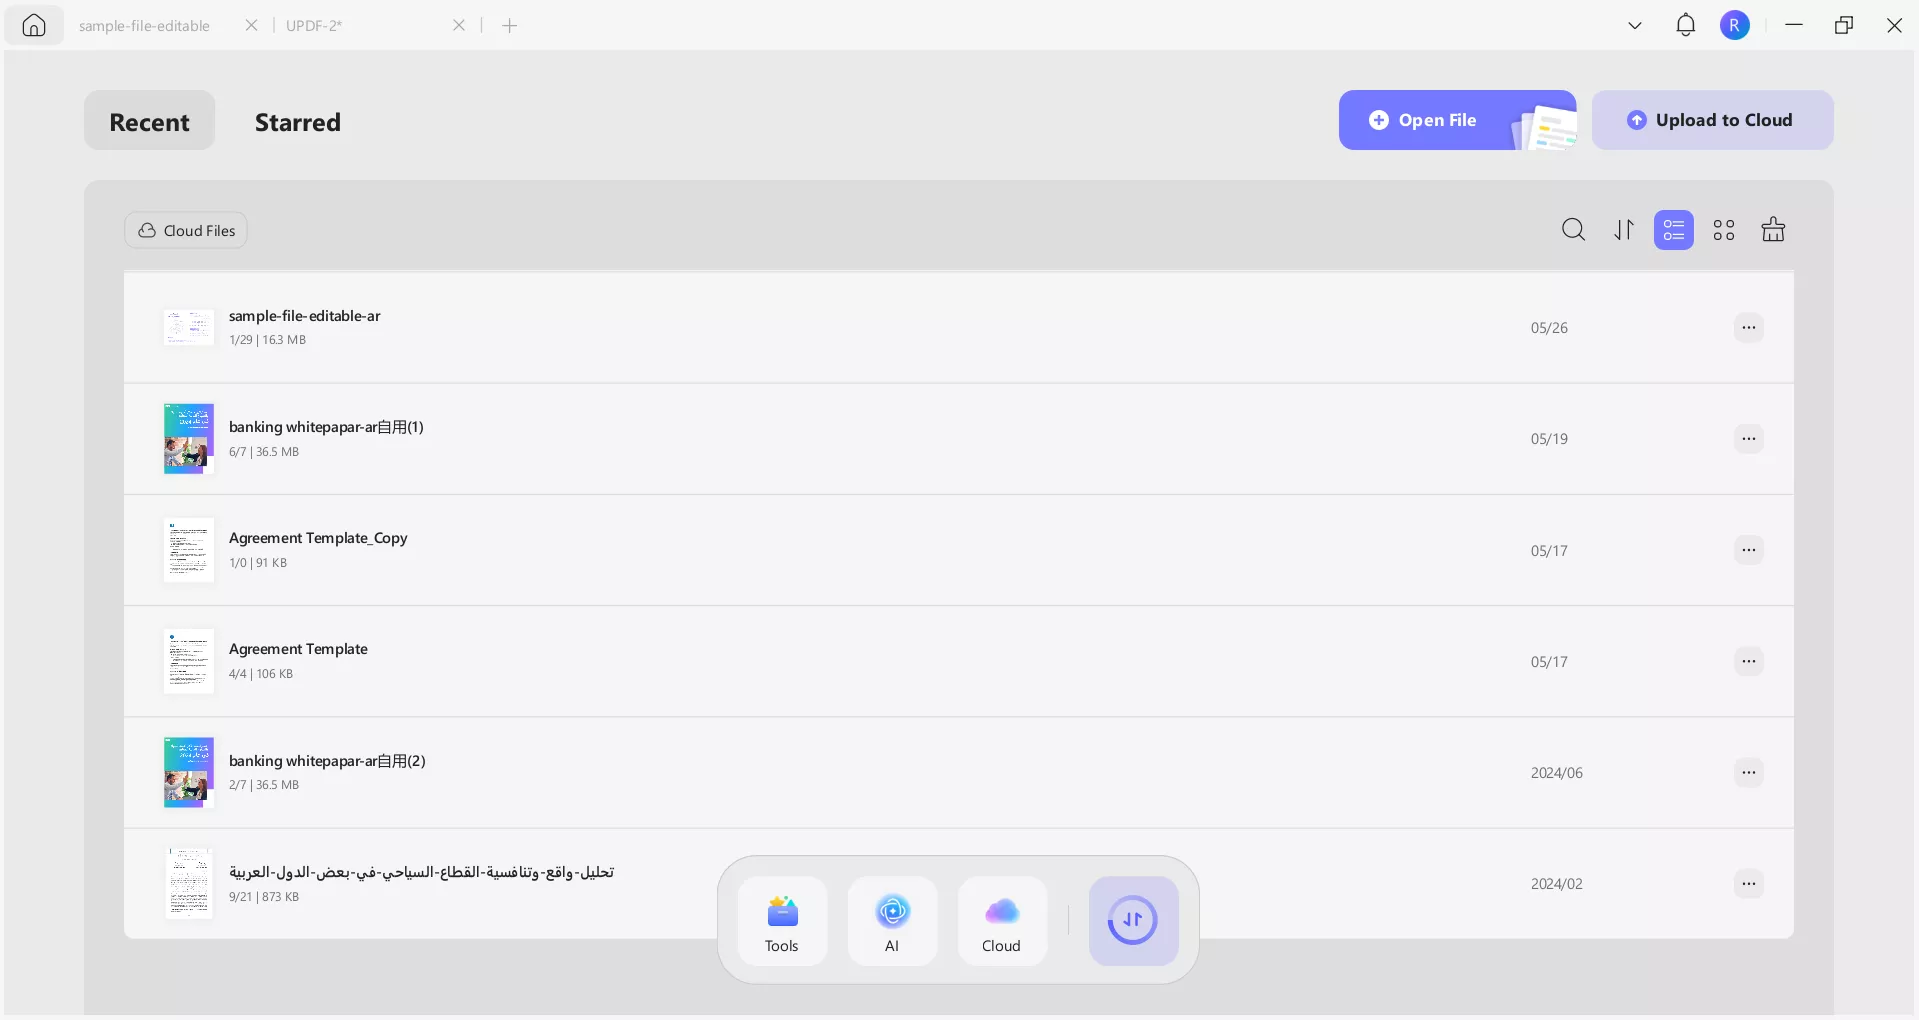Click thumbnail of the Arabic-titled file

(188, 883)
